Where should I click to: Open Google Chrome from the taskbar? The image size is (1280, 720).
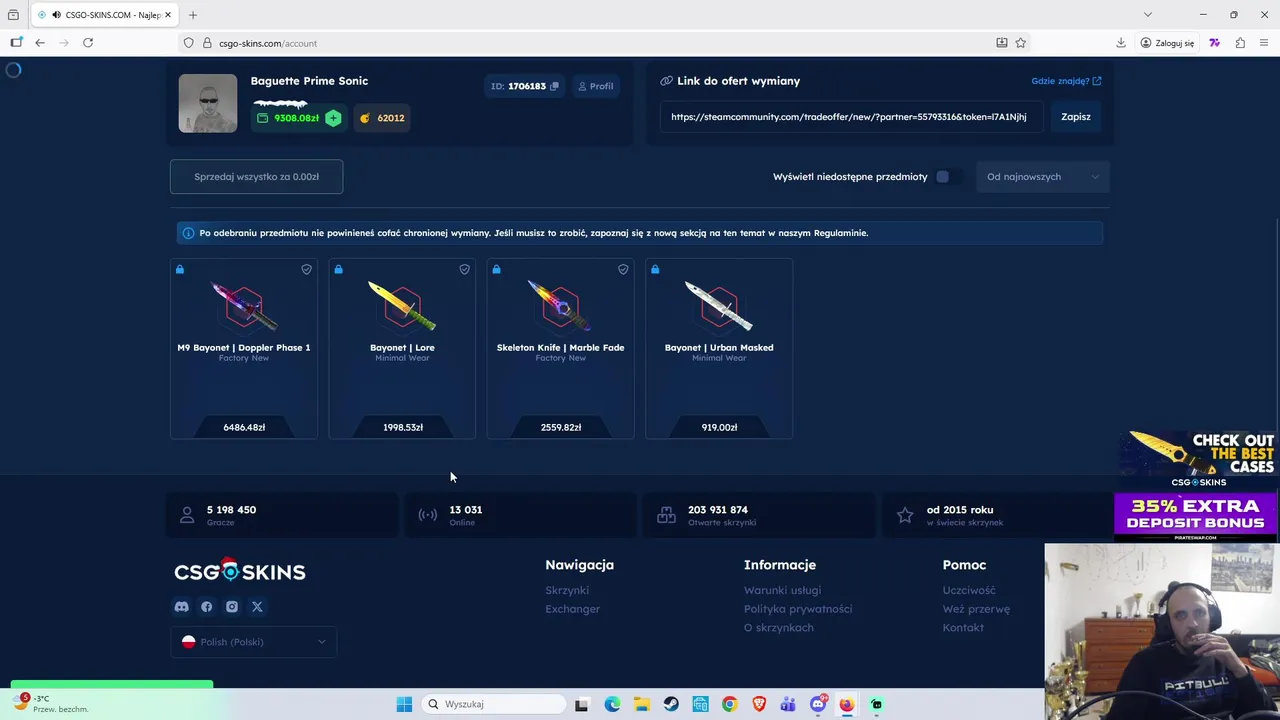click(x=730, y=704)
